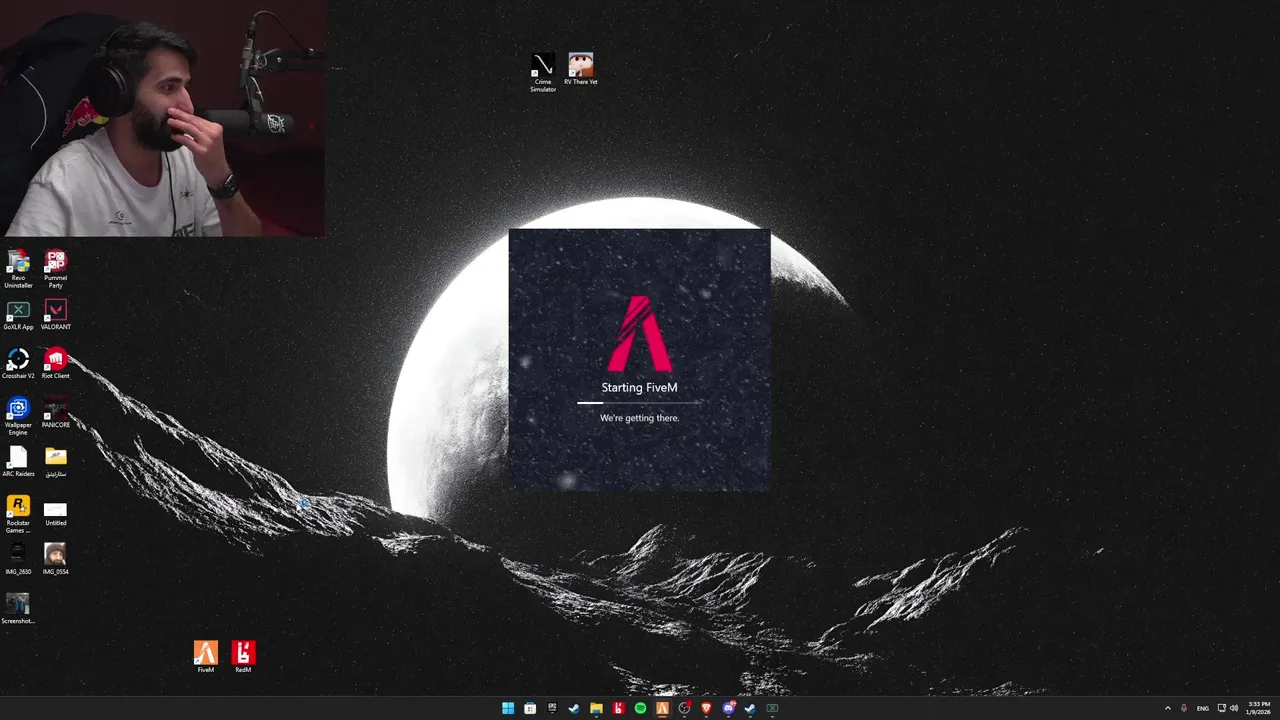Viewport: 1280px width, 720px height.
Task: Open the clock and date flyout
Action: pos(1259,708)
